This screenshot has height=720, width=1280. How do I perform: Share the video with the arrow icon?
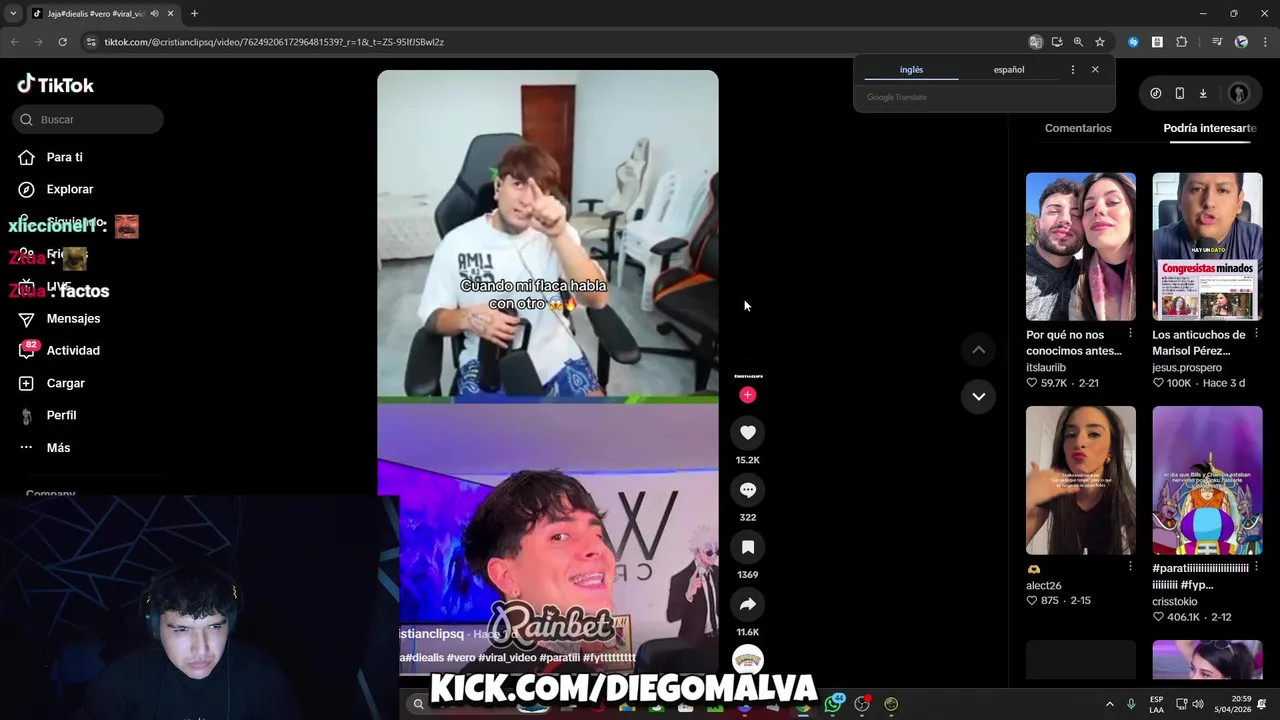(x=748, y=604)
